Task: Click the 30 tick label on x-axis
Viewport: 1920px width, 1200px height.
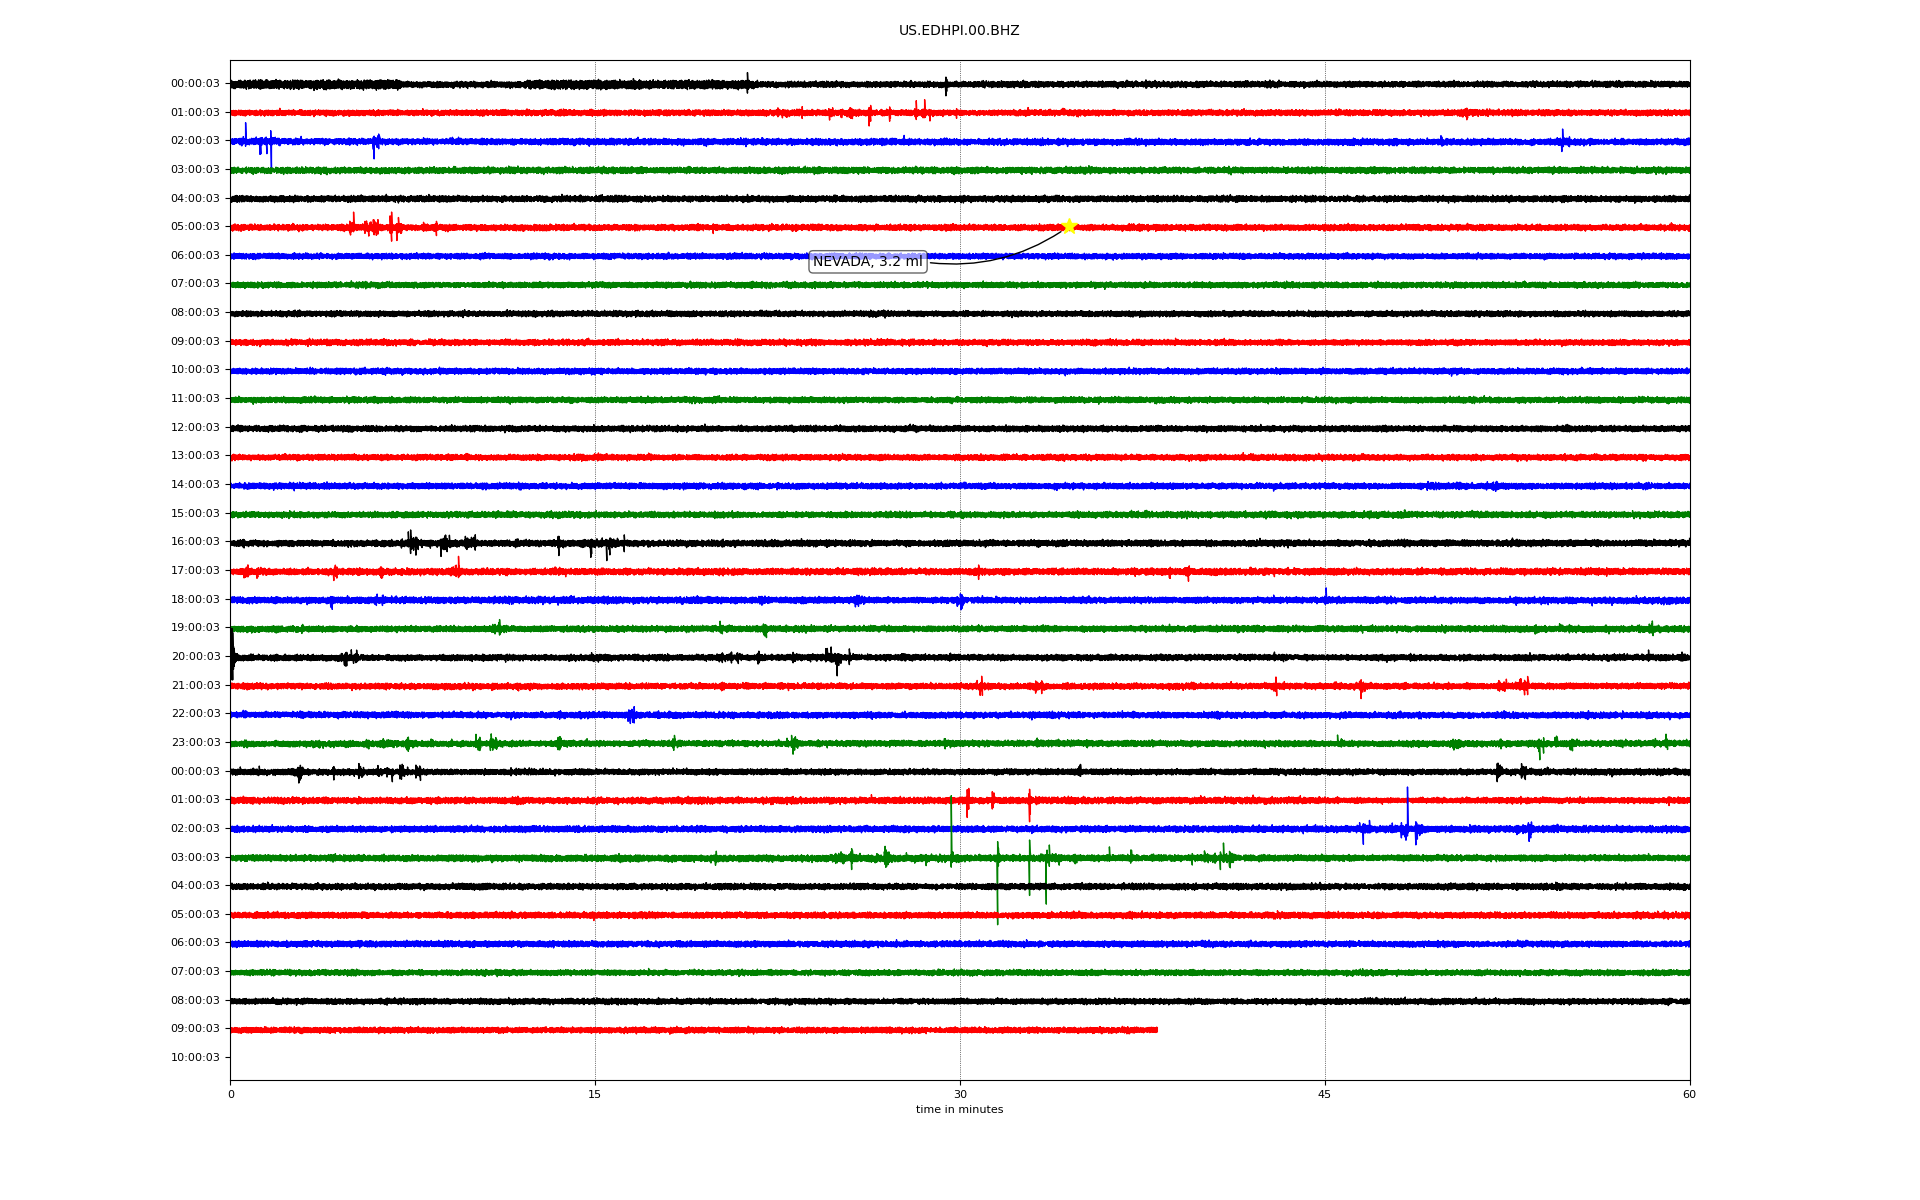Action: 960,1094
